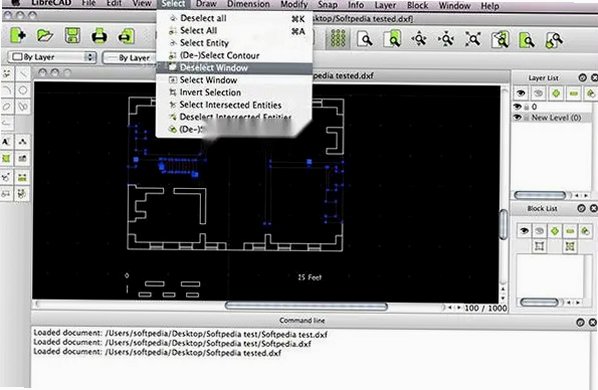The width and height of the screenshot is (598, 390).
Task: Remove the active block in the Block List
Action: (570, 231)
